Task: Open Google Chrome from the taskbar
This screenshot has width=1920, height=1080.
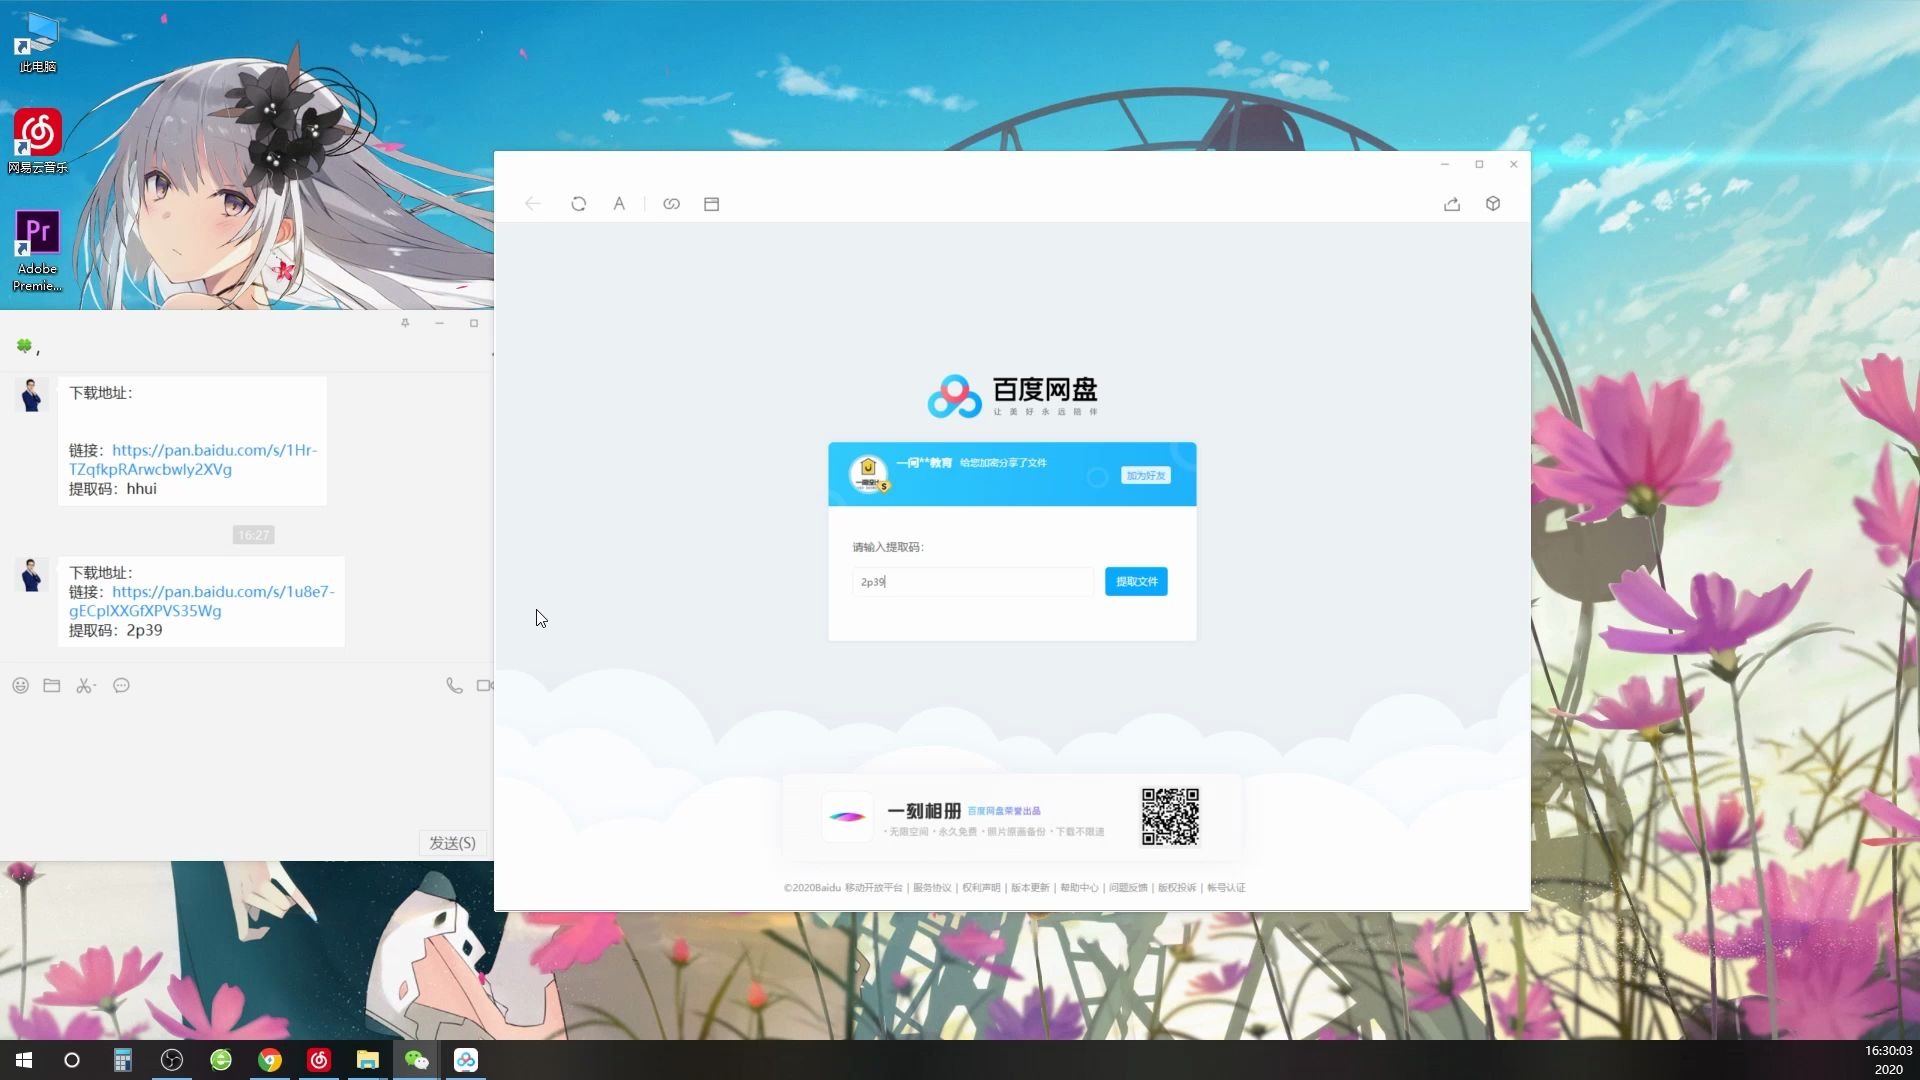Action: (270, 1060)
